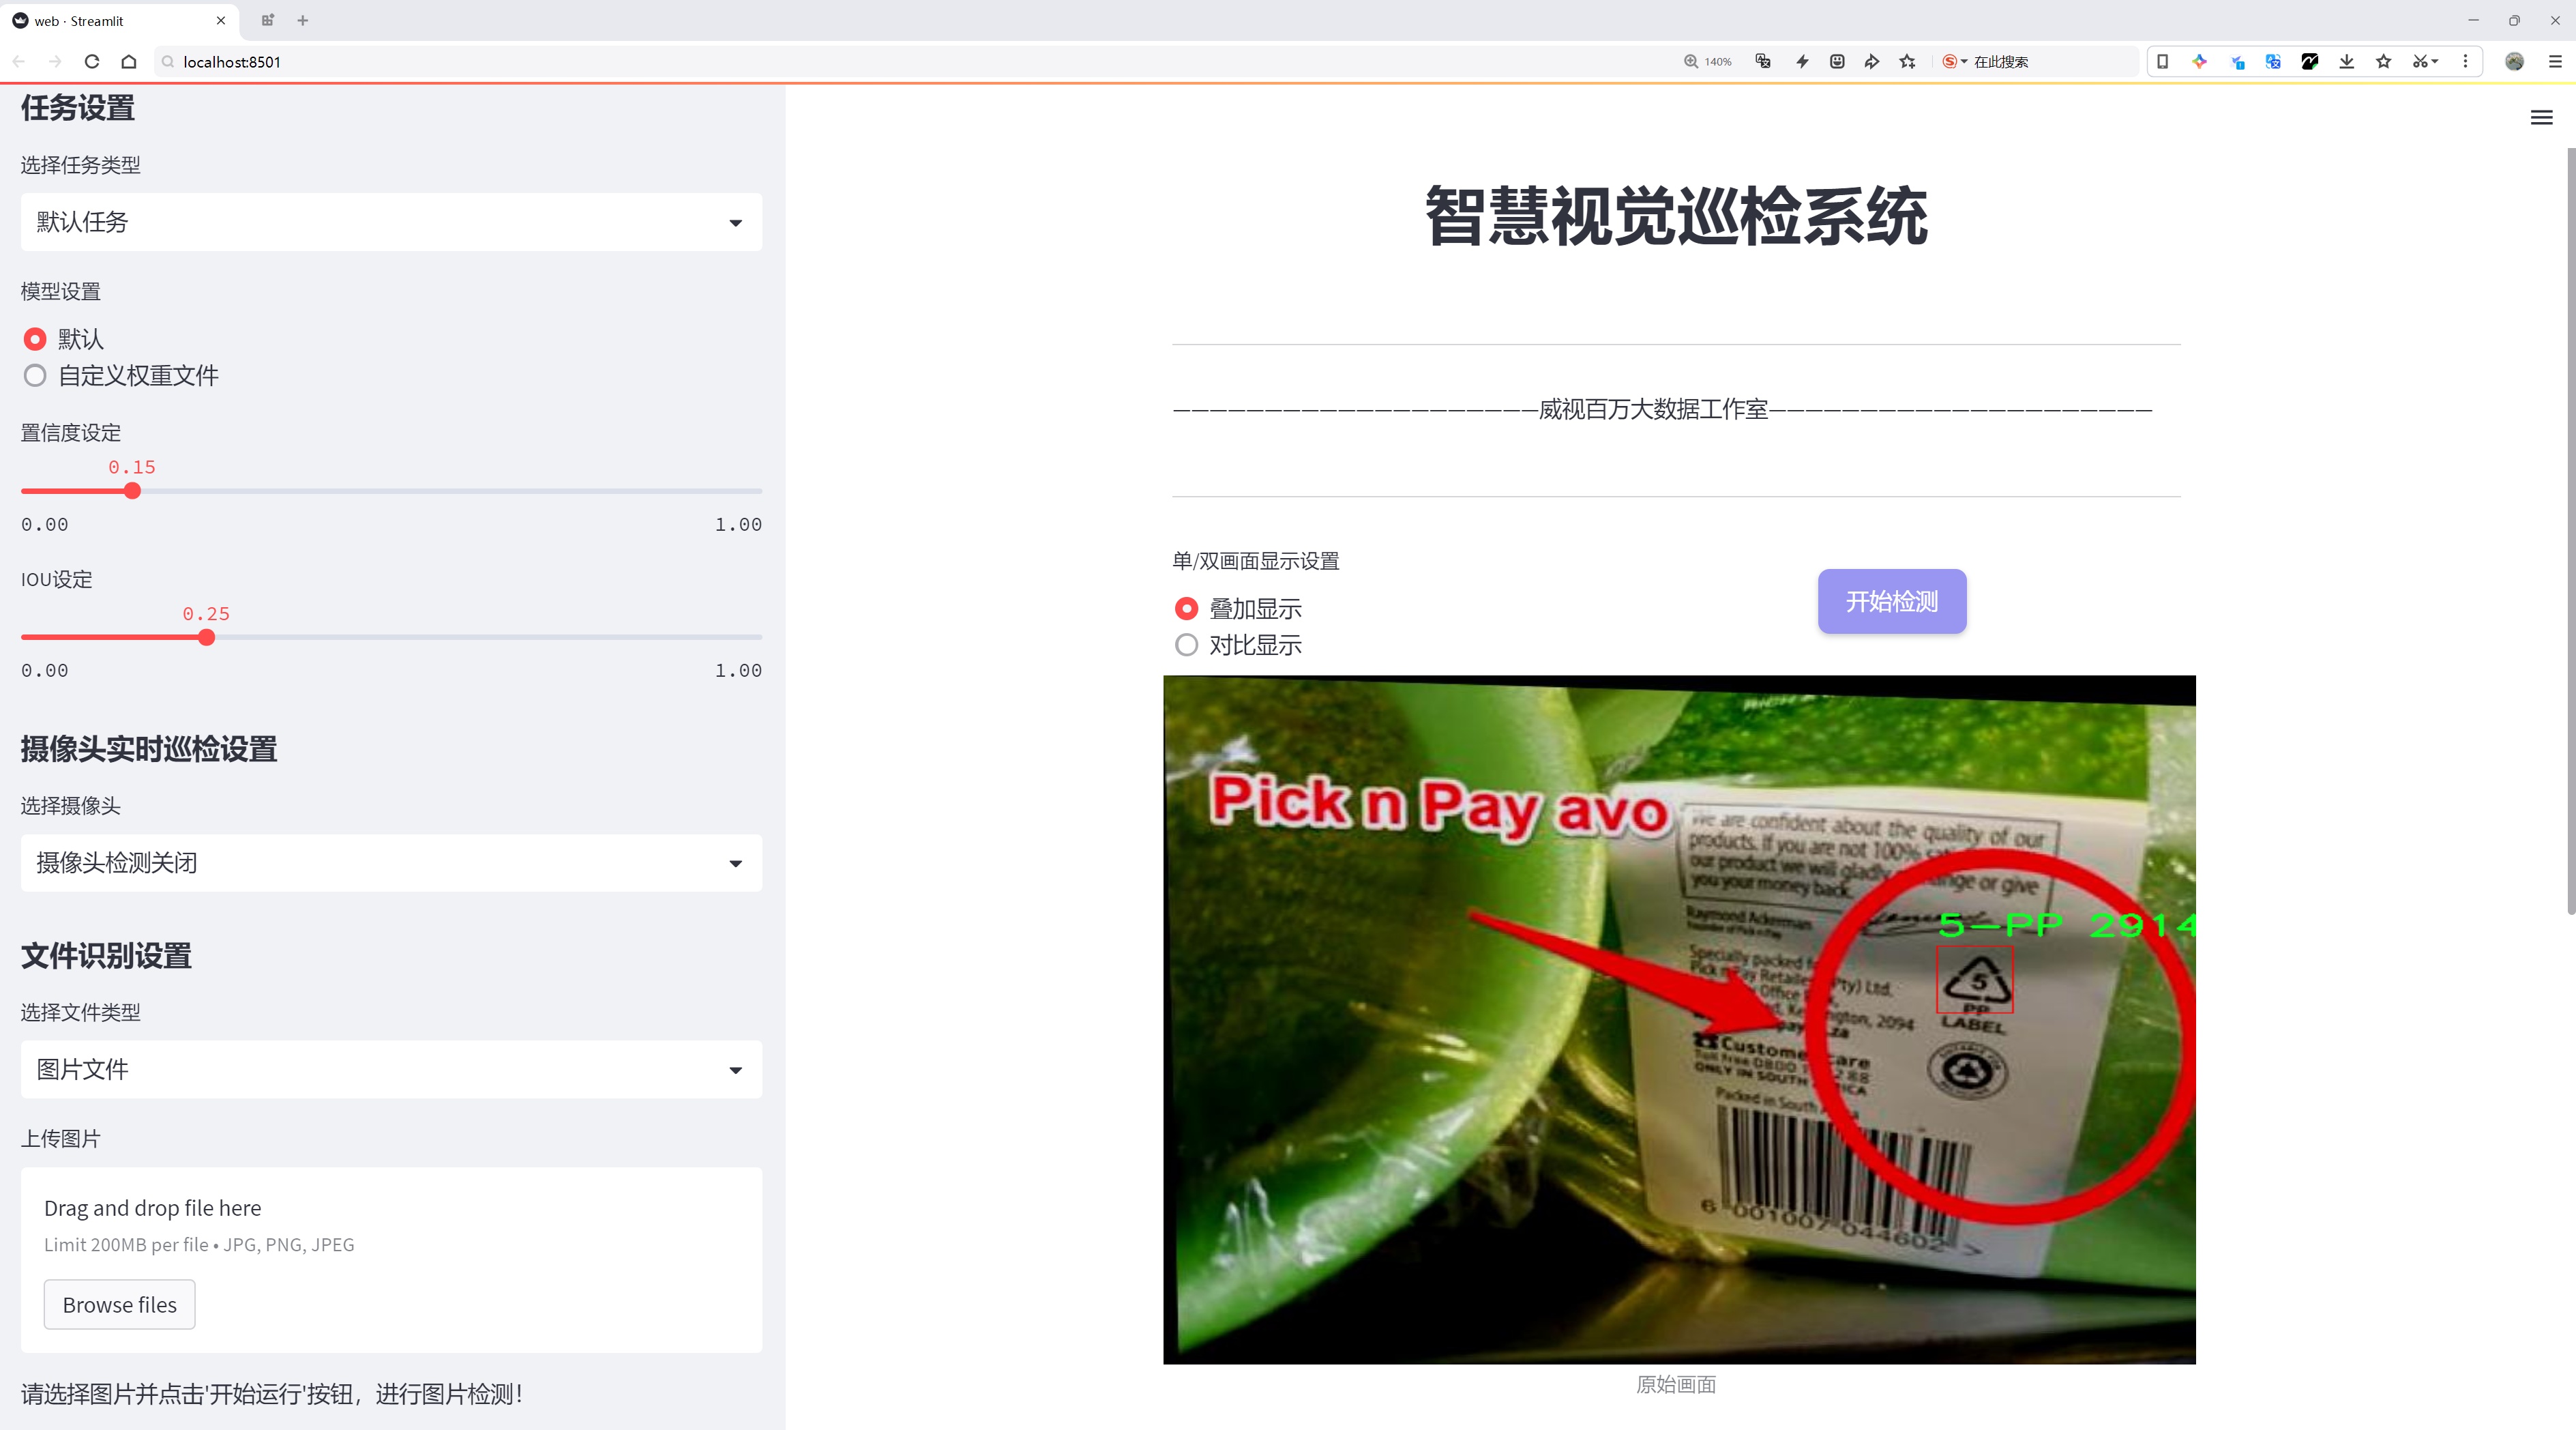Click the user profile avatar

2514,61
